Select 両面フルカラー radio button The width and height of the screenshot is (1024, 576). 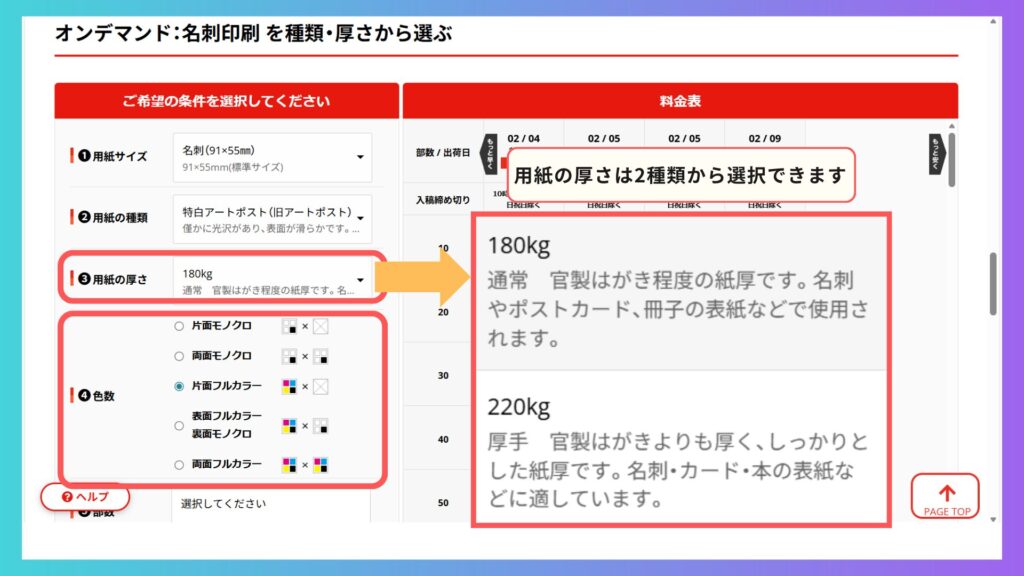coord(179,465)
